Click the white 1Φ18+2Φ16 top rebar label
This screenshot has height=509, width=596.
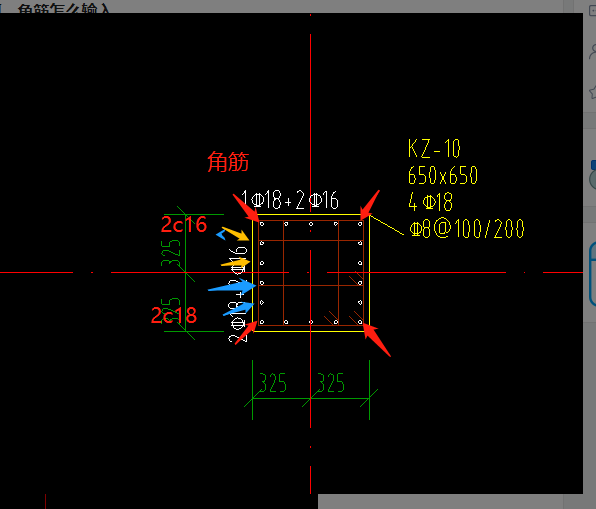[290, 200]
